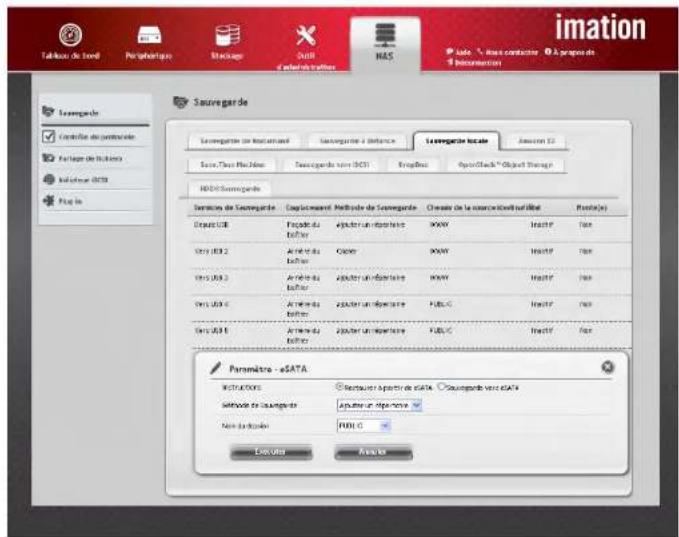The height and width of the screenshot is (537, 679).
Task: Click the Aide help link
Action: tap(459, 52)
